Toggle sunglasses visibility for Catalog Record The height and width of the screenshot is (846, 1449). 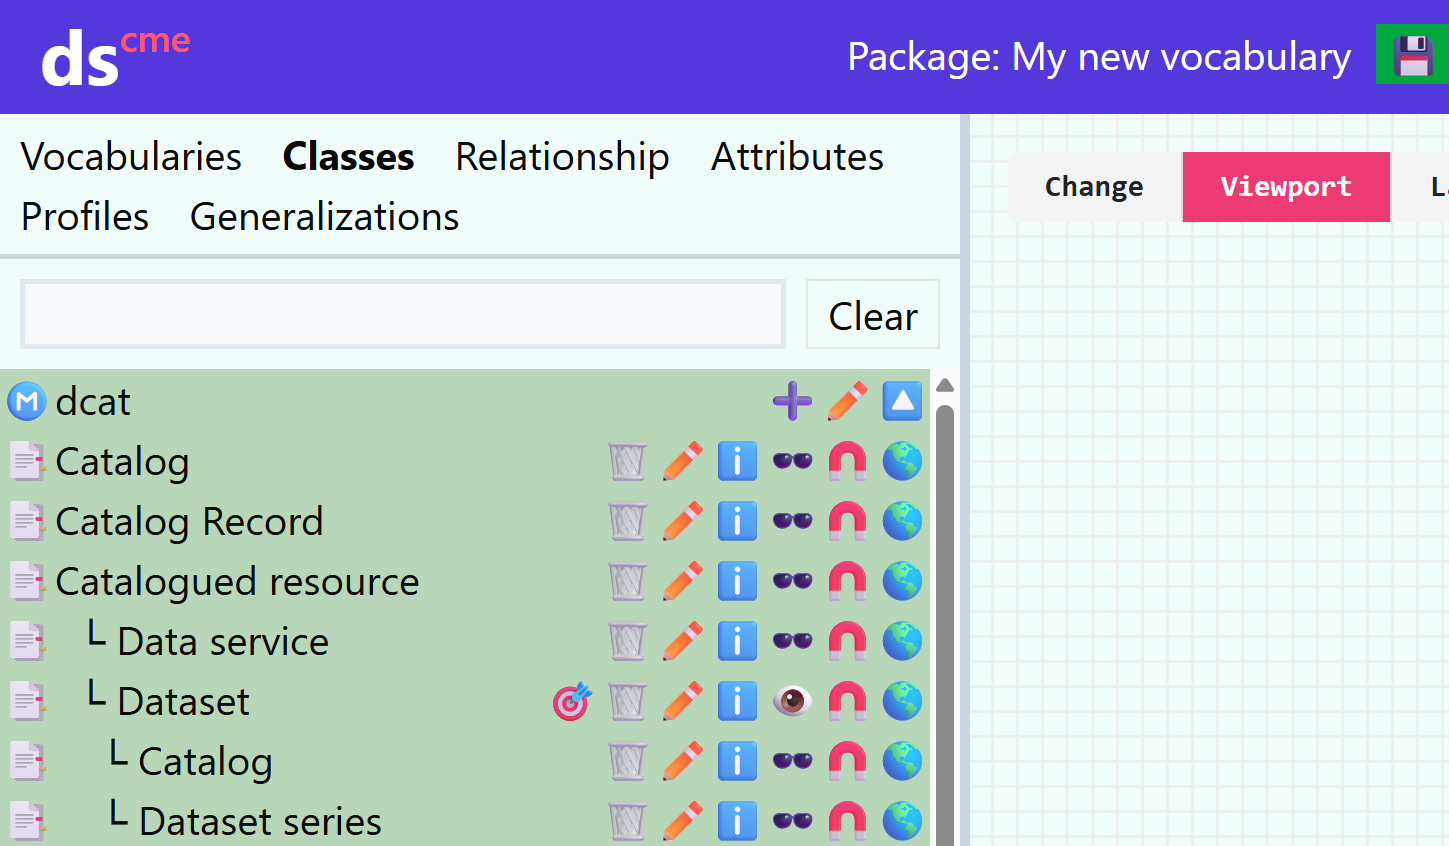(x=792, y=522)
